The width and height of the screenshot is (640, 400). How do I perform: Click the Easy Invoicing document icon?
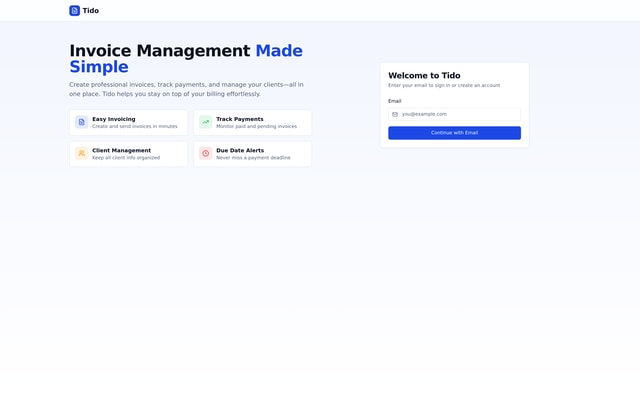[x=82, y=122]
